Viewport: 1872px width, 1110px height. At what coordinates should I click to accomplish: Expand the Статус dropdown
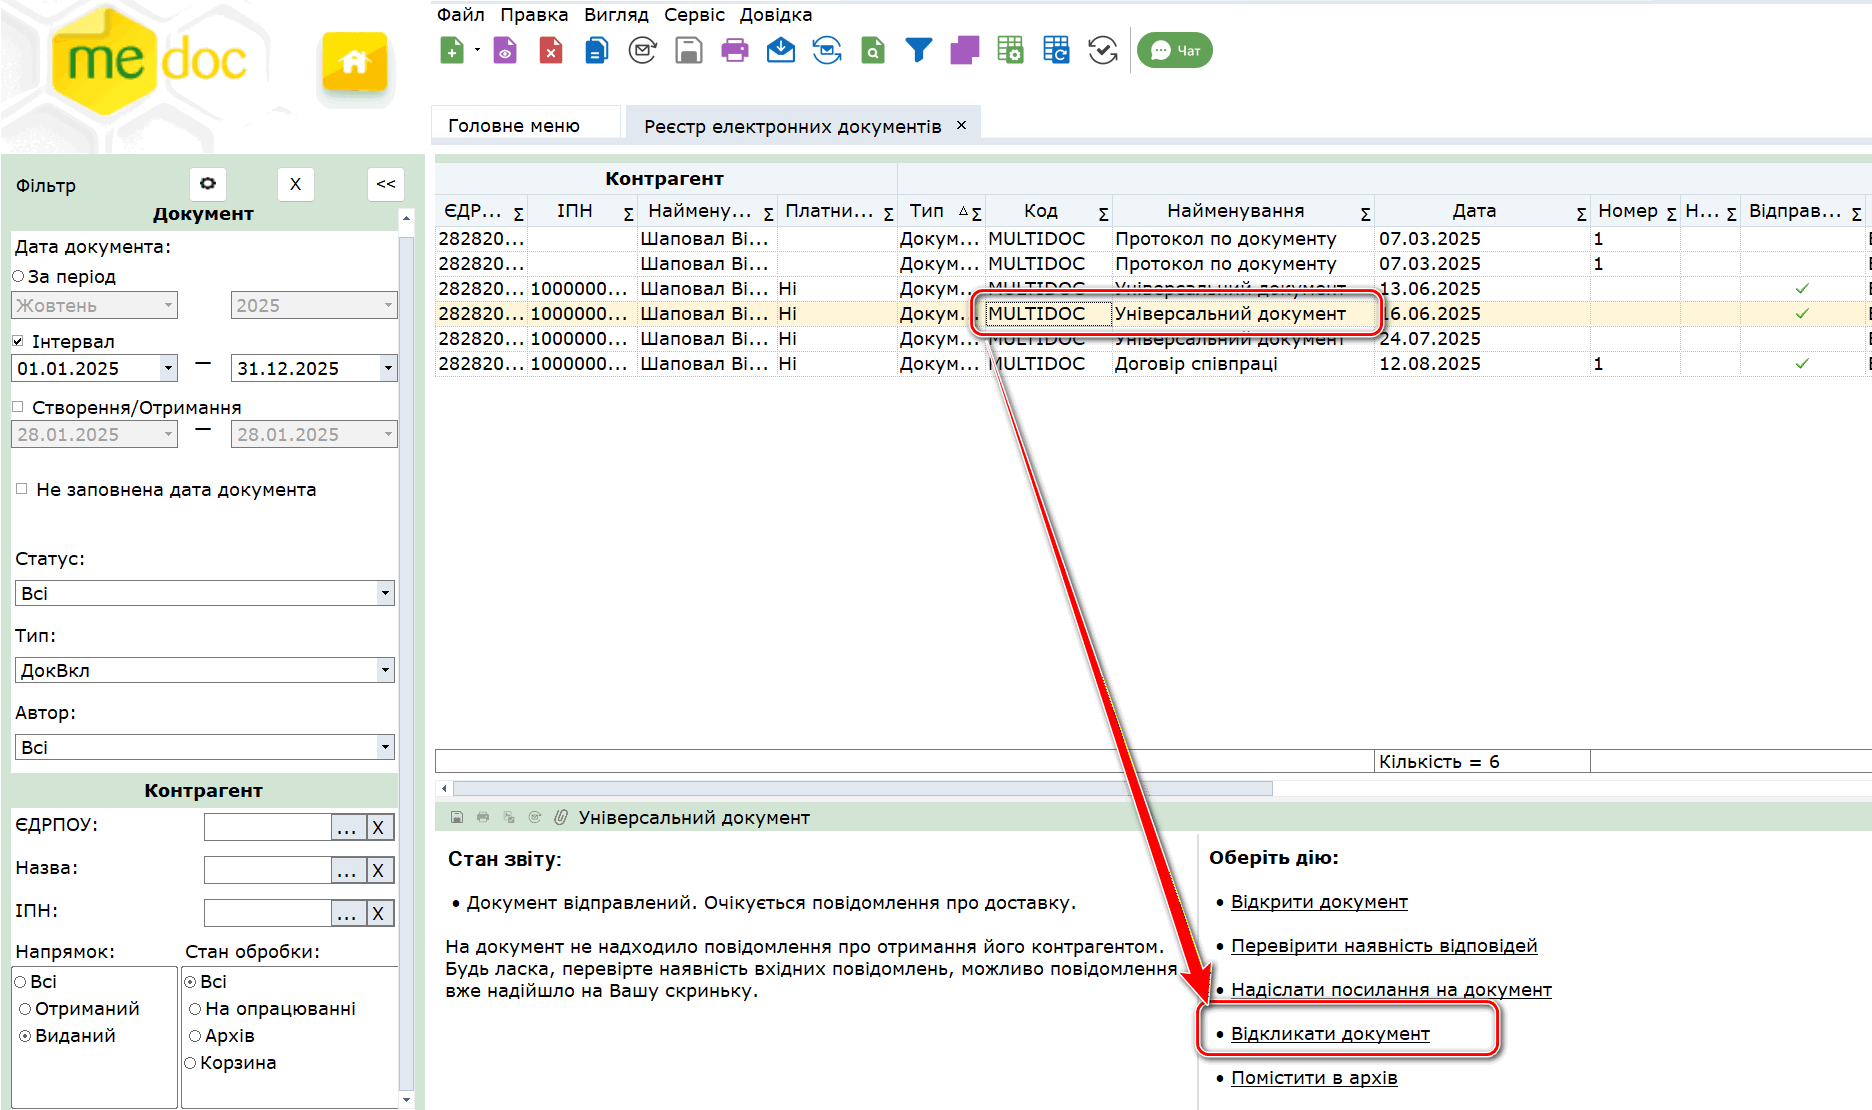(x=385, y=593)
